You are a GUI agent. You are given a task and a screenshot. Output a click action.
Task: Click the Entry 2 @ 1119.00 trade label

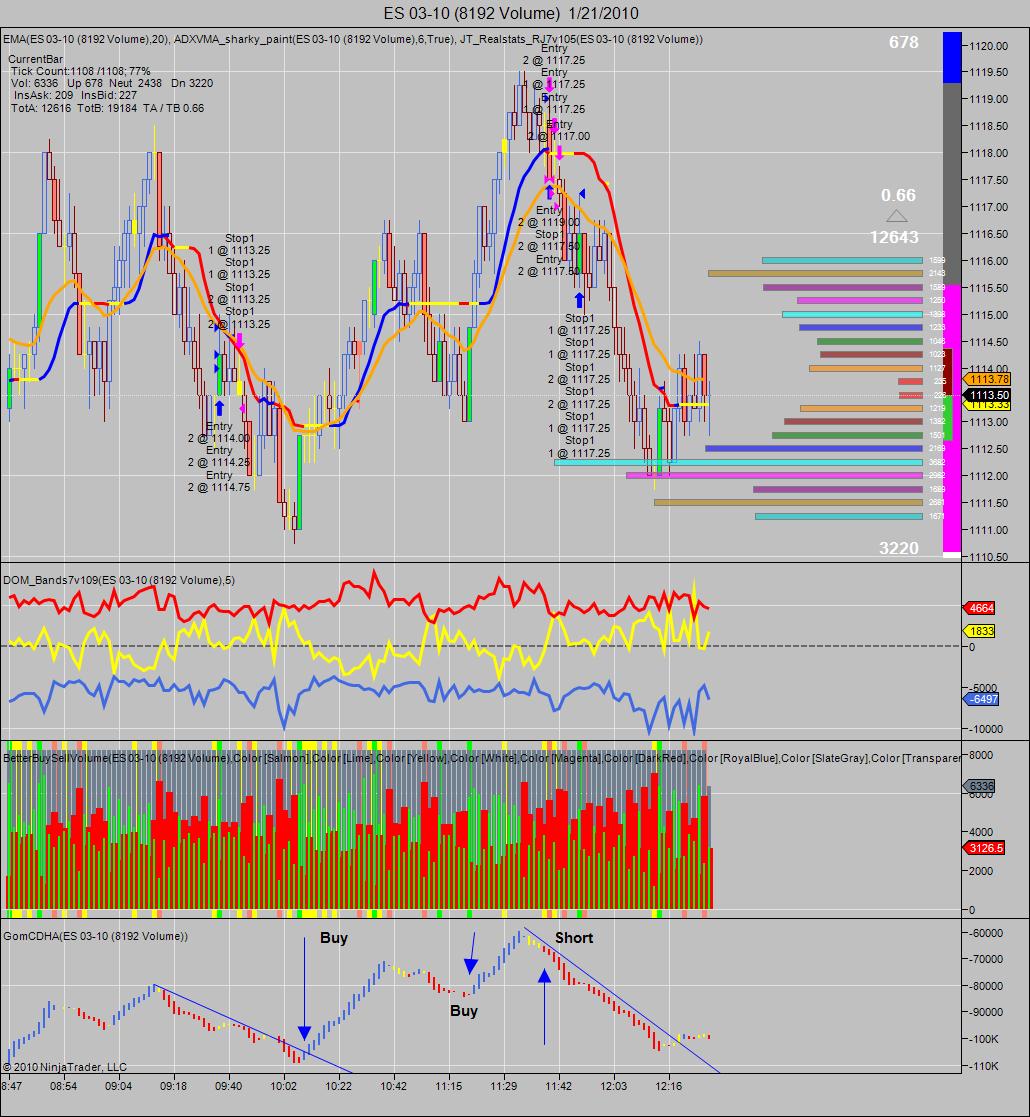click(x=548, y=216)
